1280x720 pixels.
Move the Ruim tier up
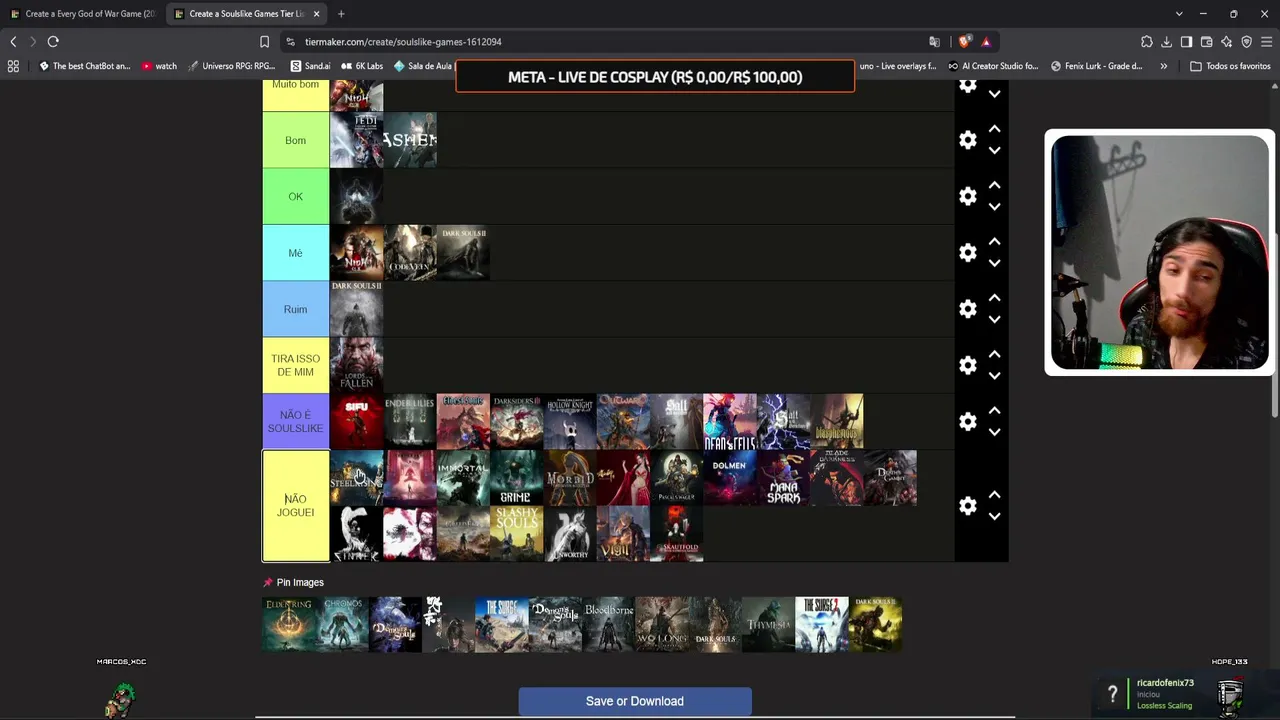click(x=994, y=298)
